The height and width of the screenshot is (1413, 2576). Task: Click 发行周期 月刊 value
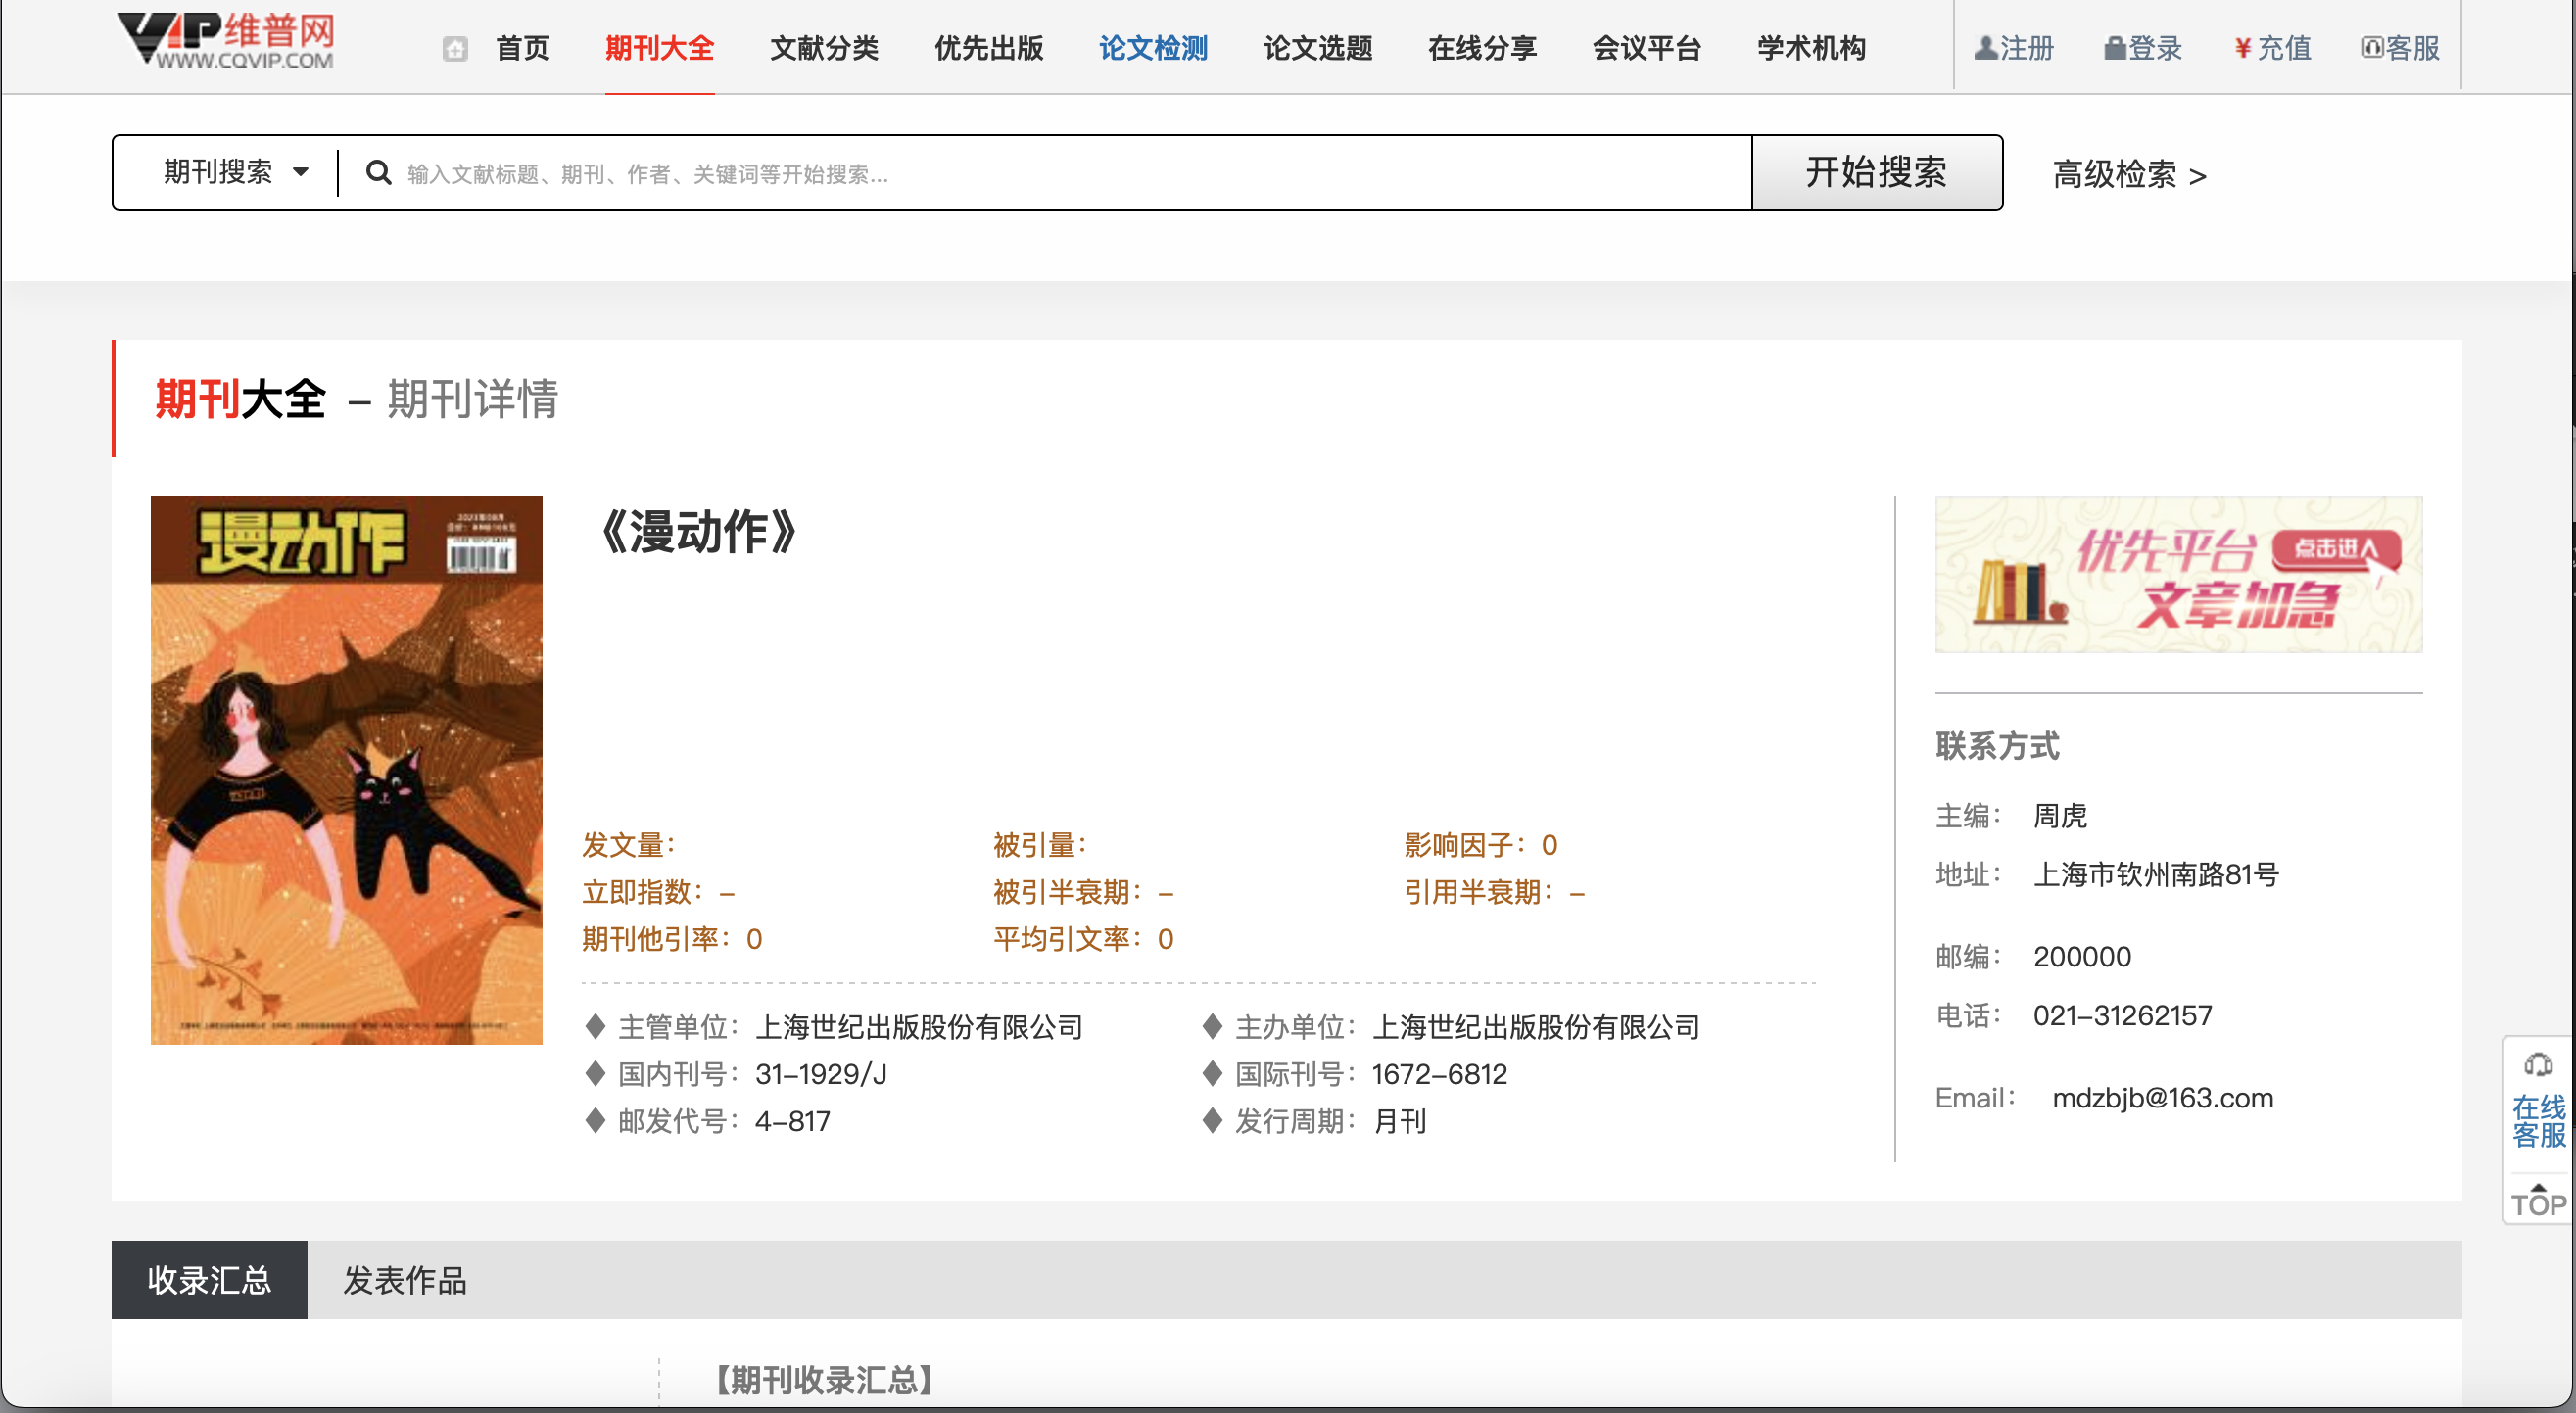[x=1400, y=1121]
